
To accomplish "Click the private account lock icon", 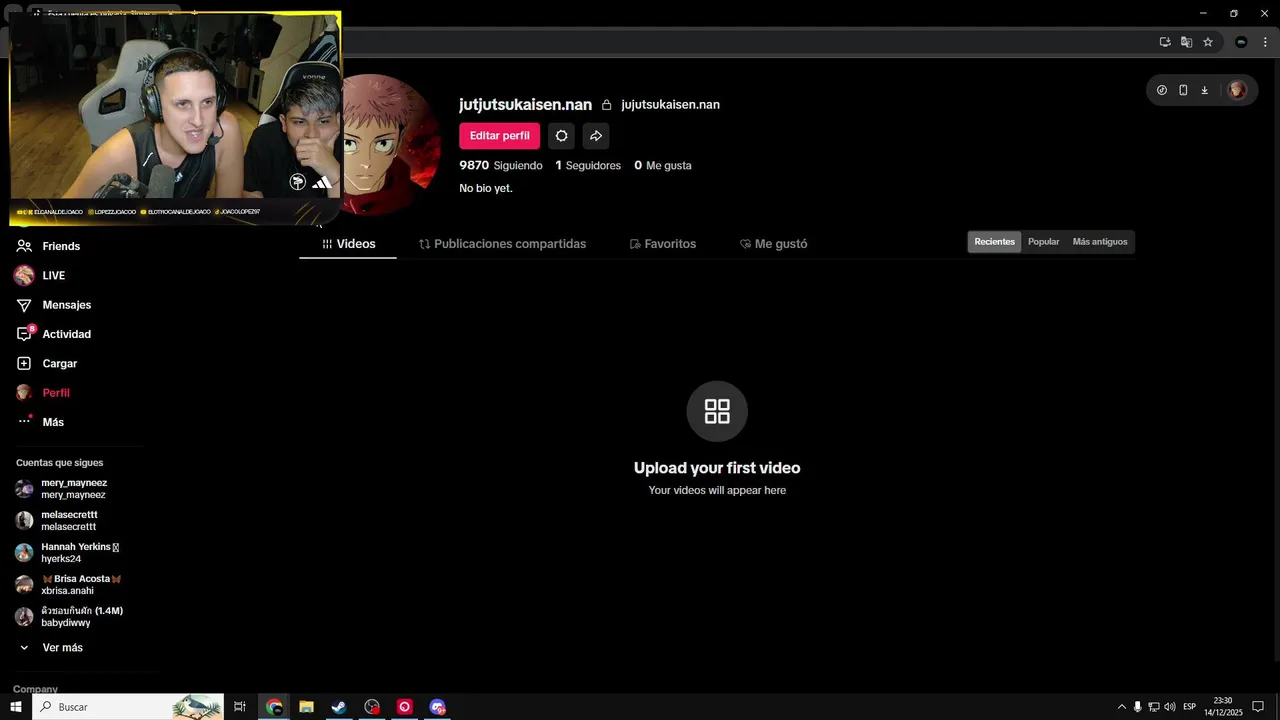I will 606,105.
